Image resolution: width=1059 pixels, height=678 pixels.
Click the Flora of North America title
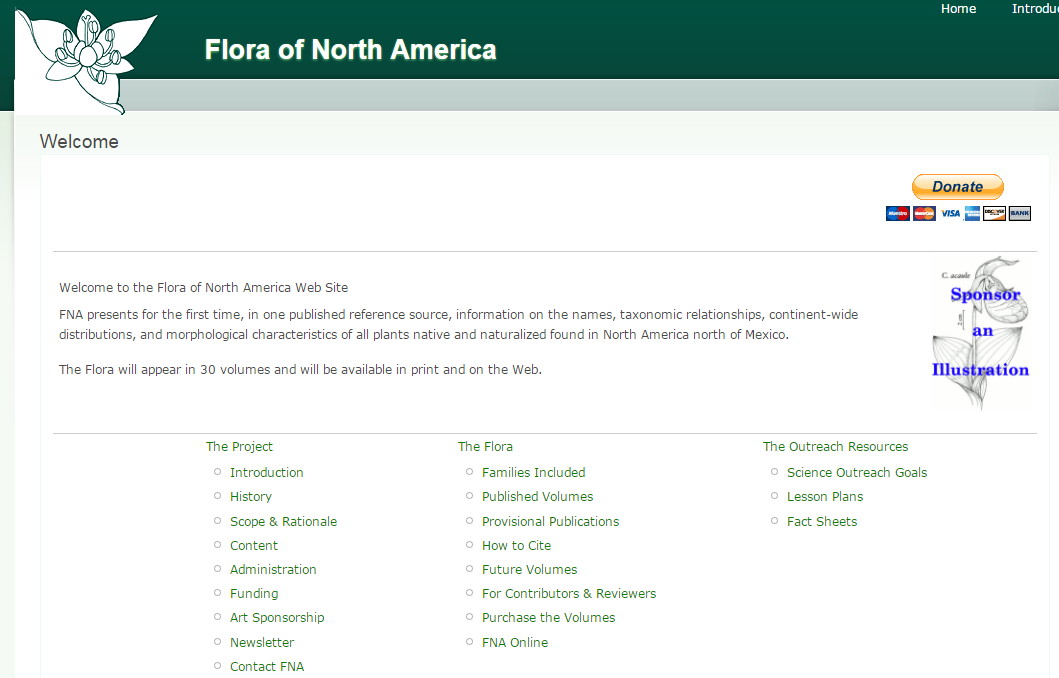click(x=350, y=50)
